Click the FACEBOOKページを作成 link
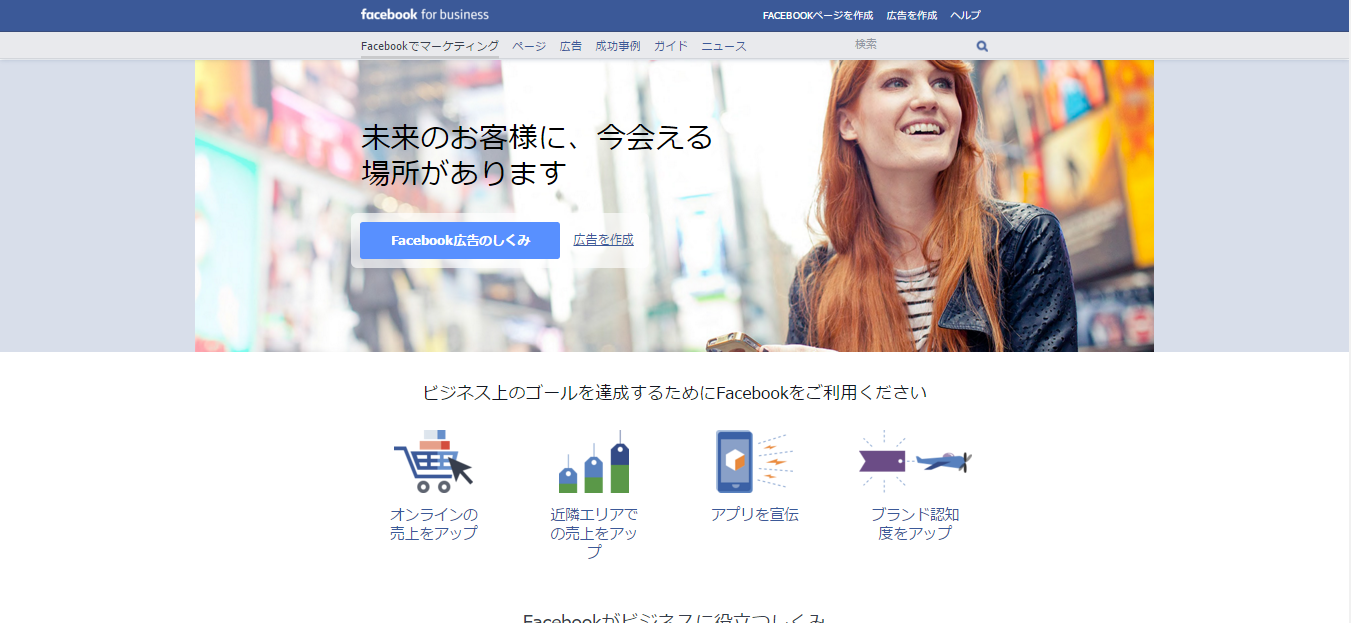This screenshot has height=623, width=1351. pos(818,15)
